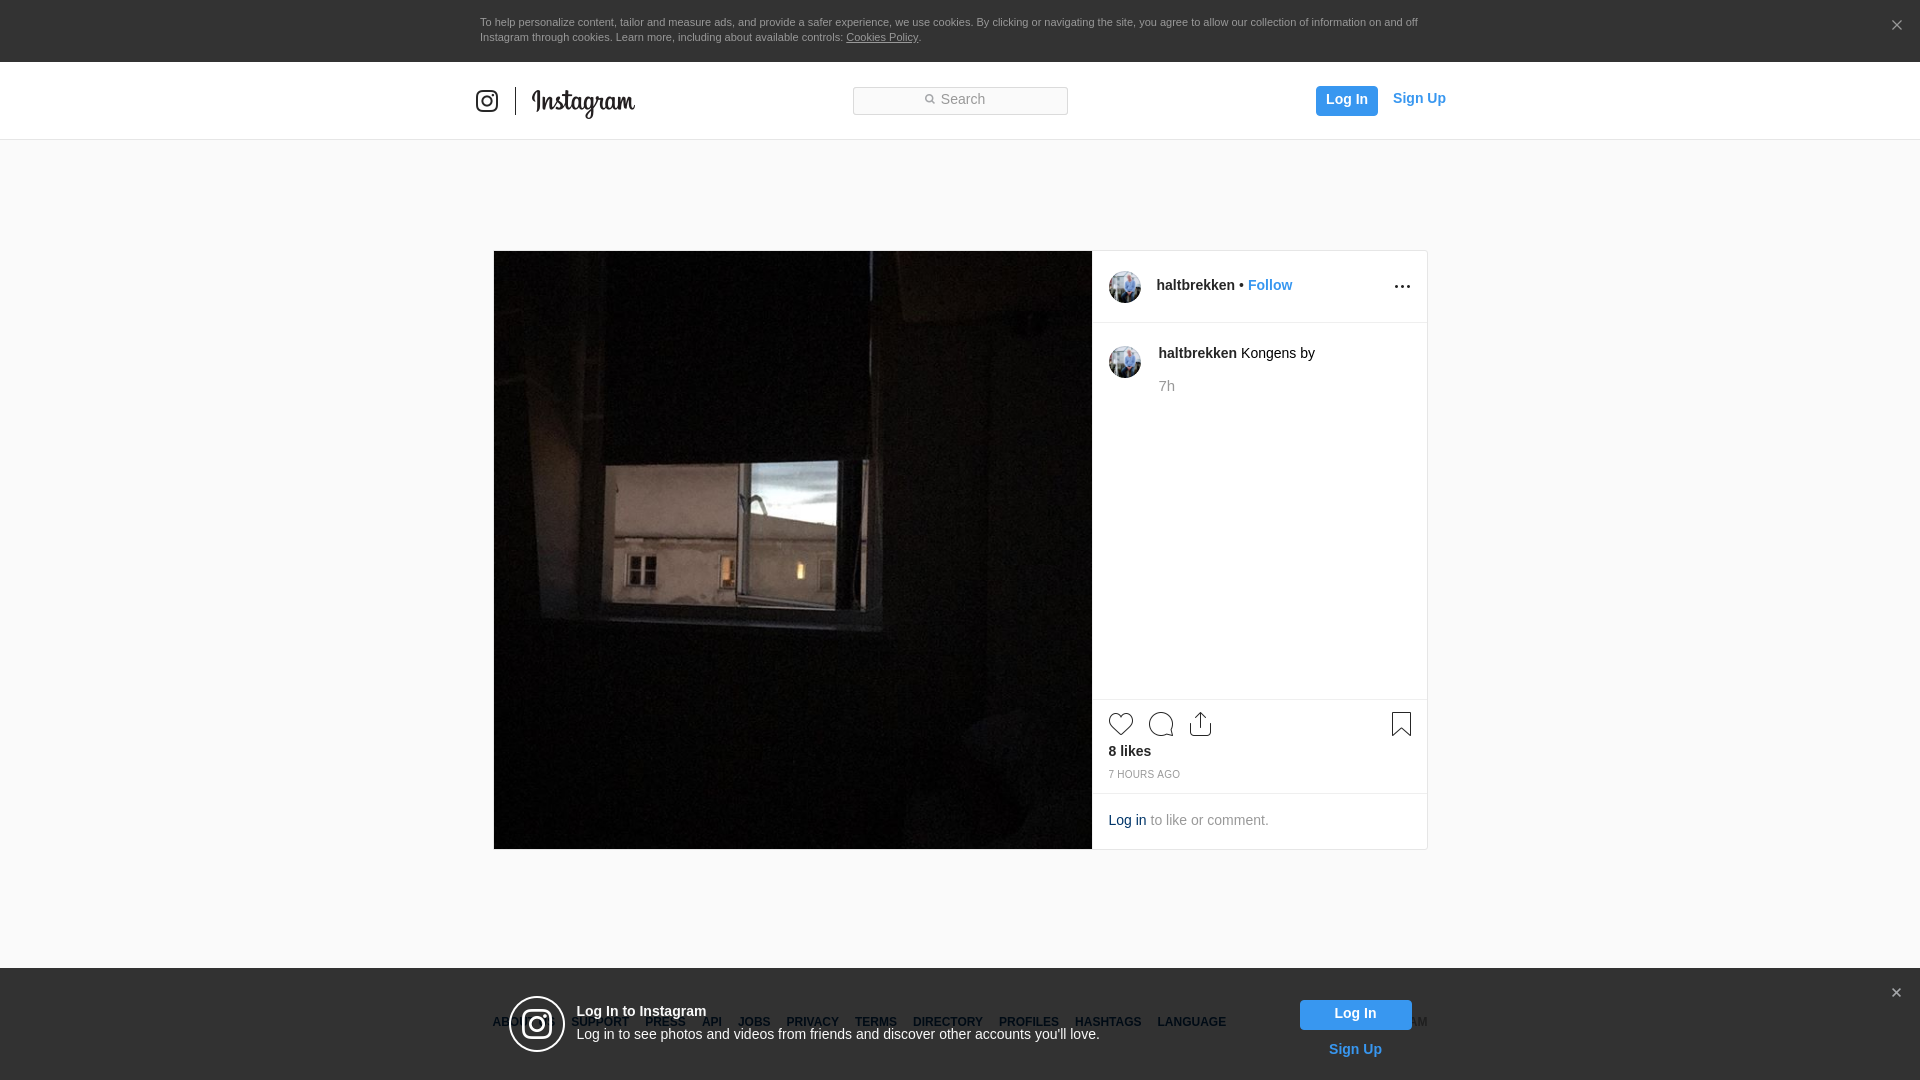Open the PROFILES footer link

pos(1029,1022)
